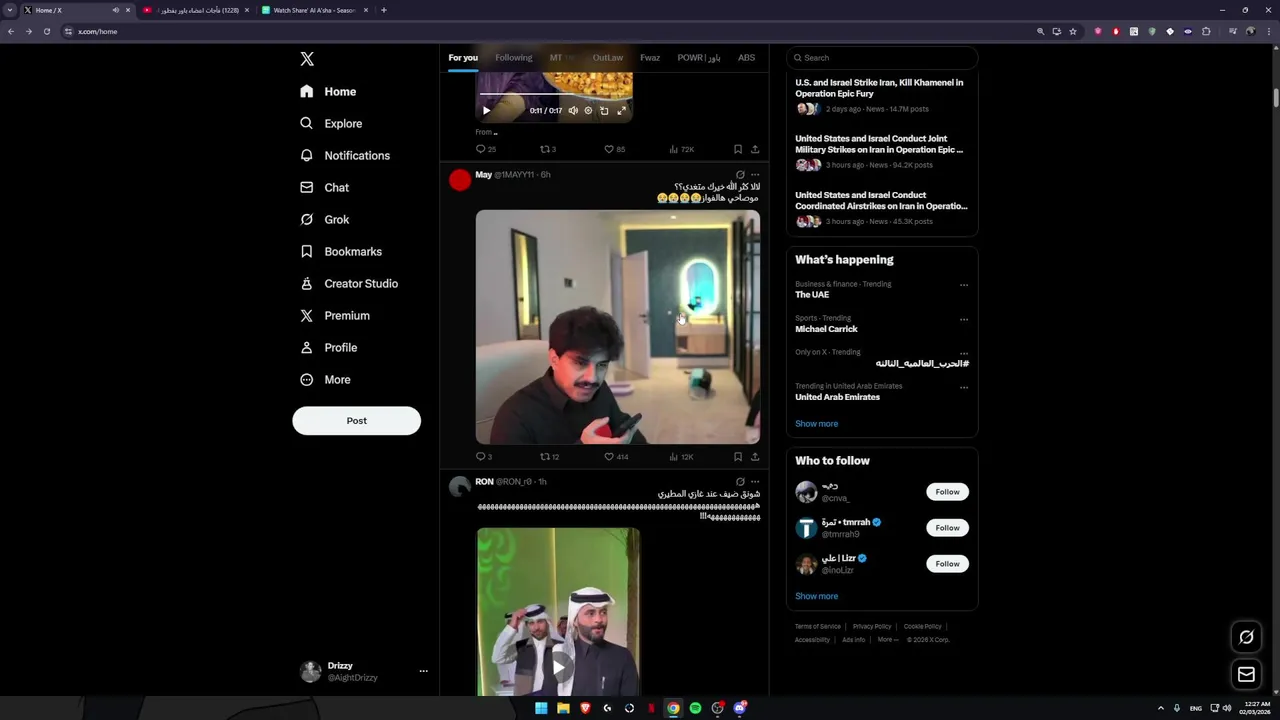Screen dimensions: 1280x720
Task: Open May's profile avatar
Action: [460, 180]
